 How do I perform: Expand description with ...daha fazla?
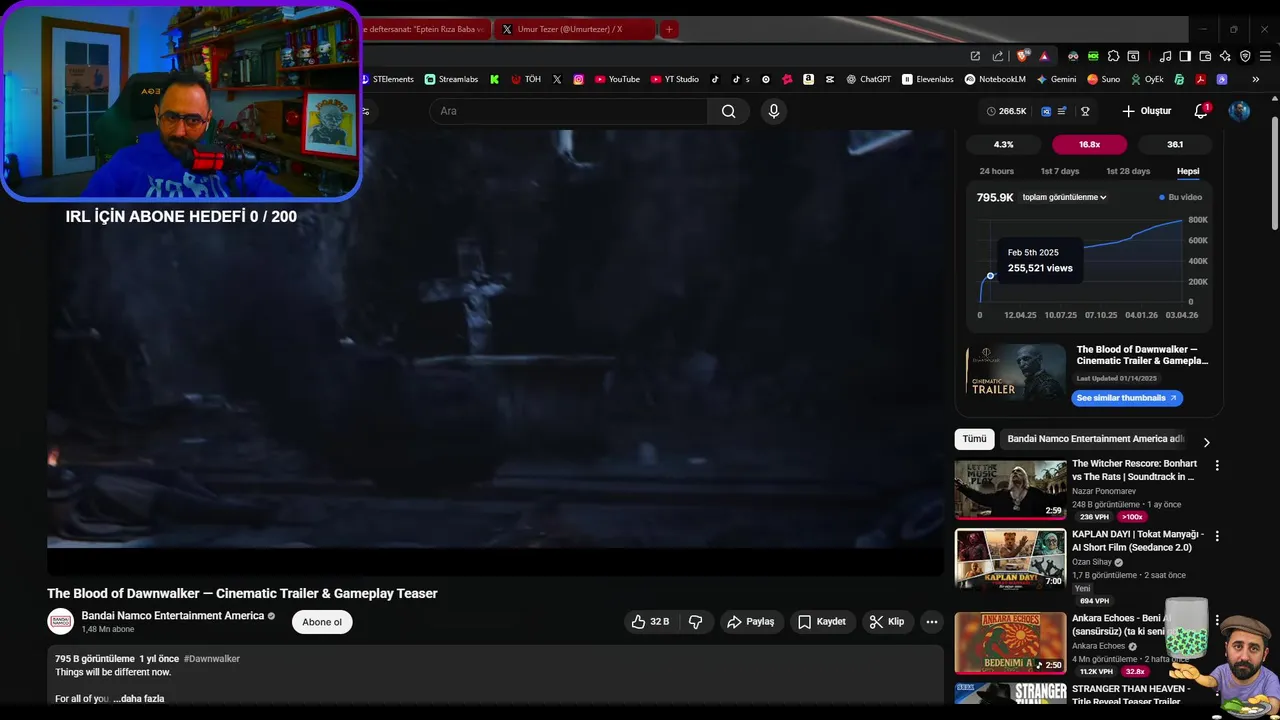(138, 699)
